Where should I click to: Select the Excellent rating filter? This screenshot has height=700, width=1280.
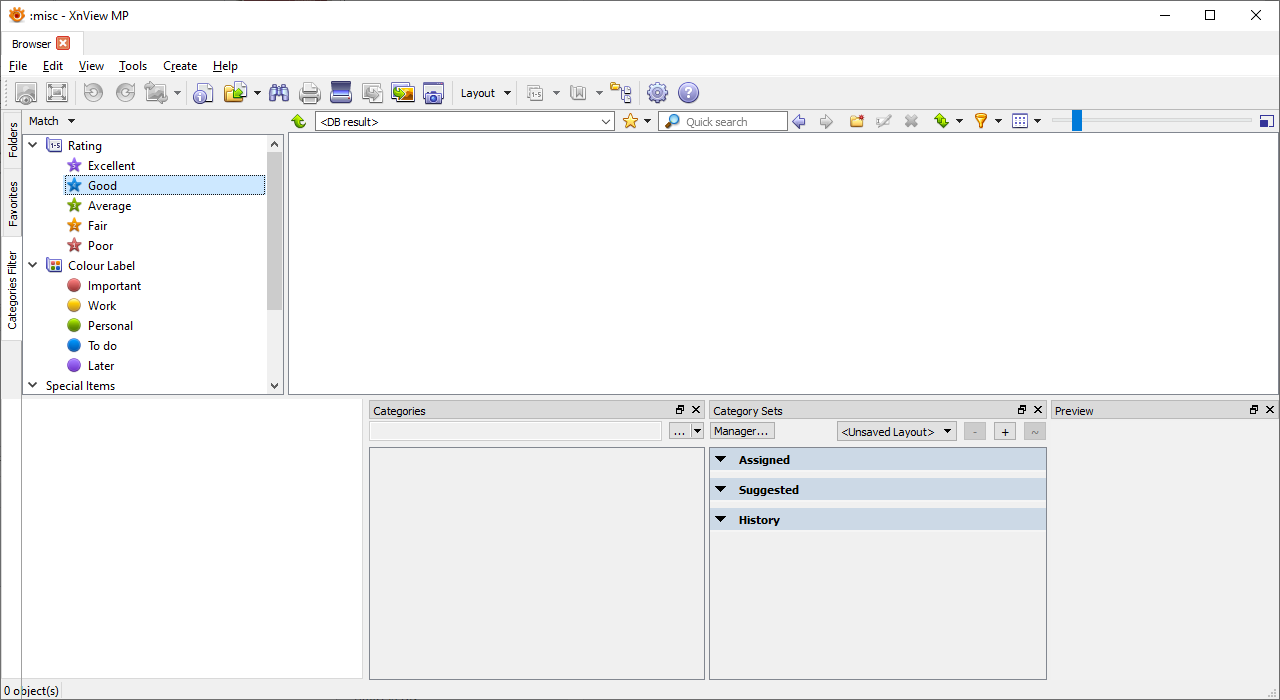[110, 166]
